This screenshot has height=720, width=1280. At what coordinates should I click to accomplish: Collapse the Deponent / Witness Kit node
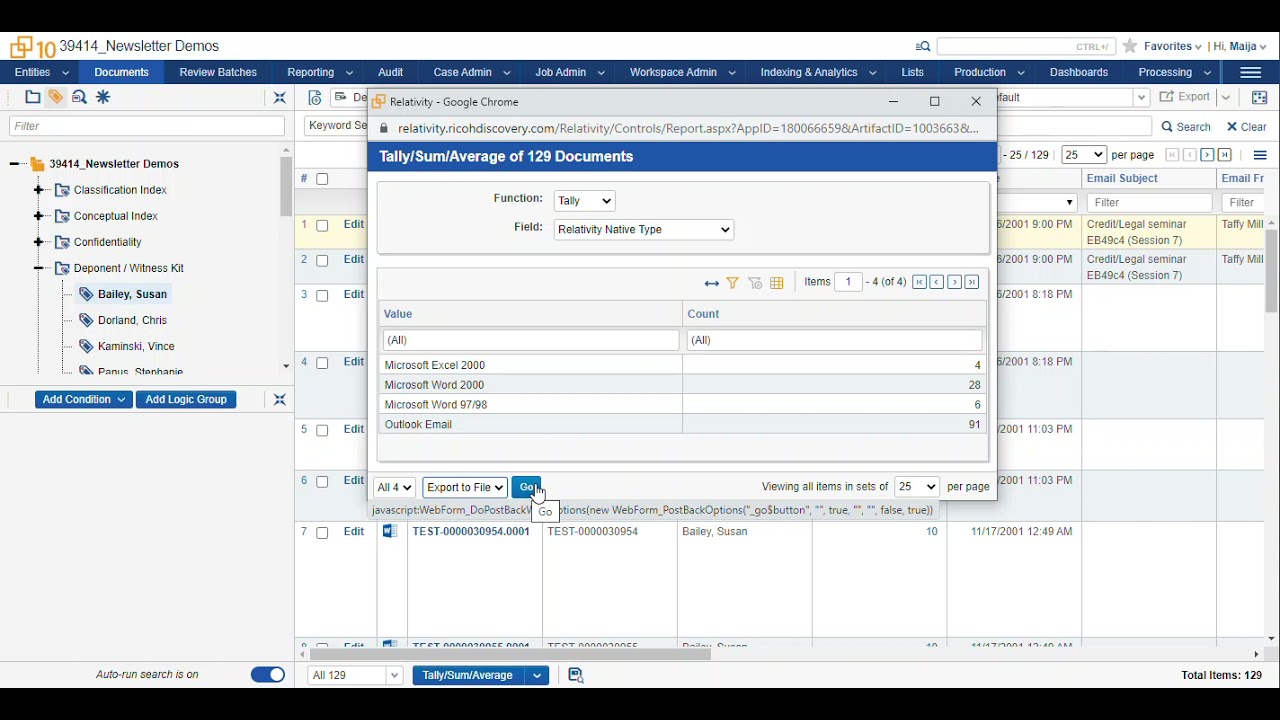[x=39, y=268]
